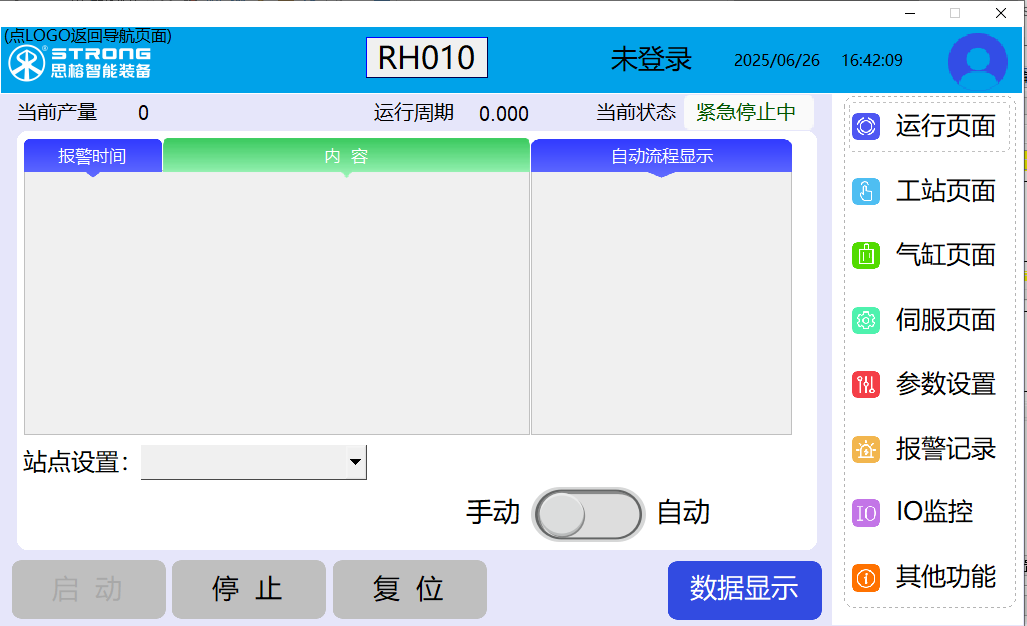Click the 站点设置 combo box field

tap(243, 462)
